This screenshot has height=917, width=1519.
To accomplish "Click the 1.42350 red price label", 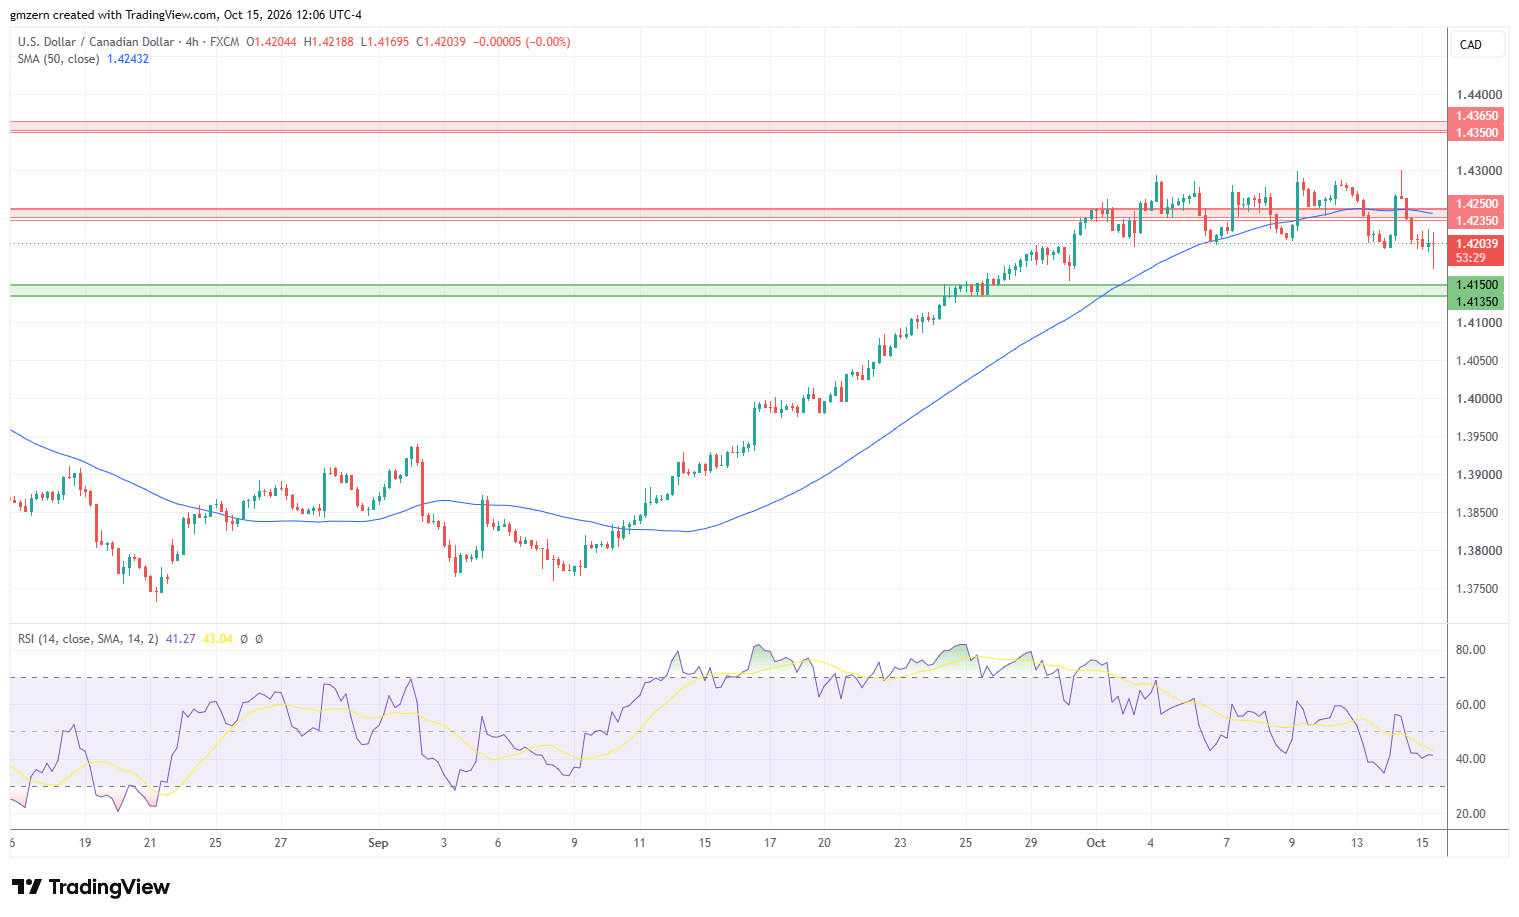I will click(x=1476, y=221).
